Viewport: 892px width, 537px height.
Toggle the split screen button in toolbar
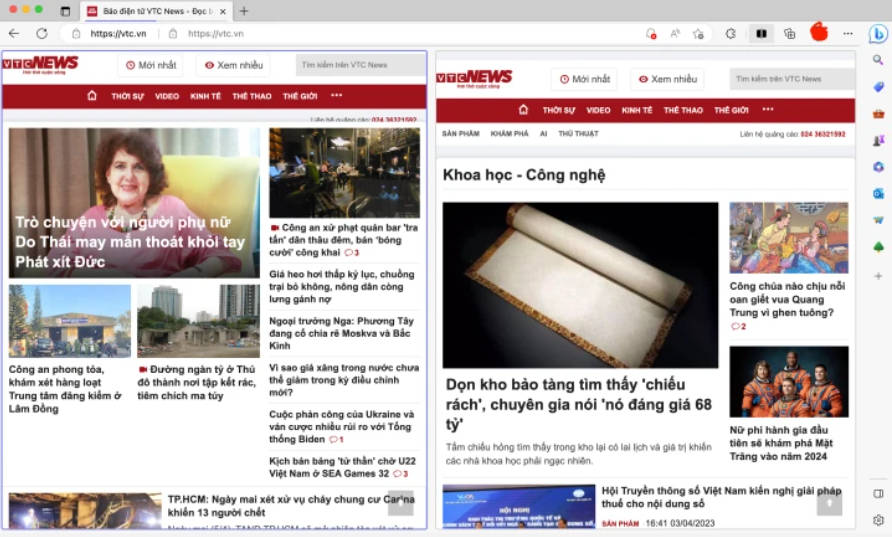(761, 33)
